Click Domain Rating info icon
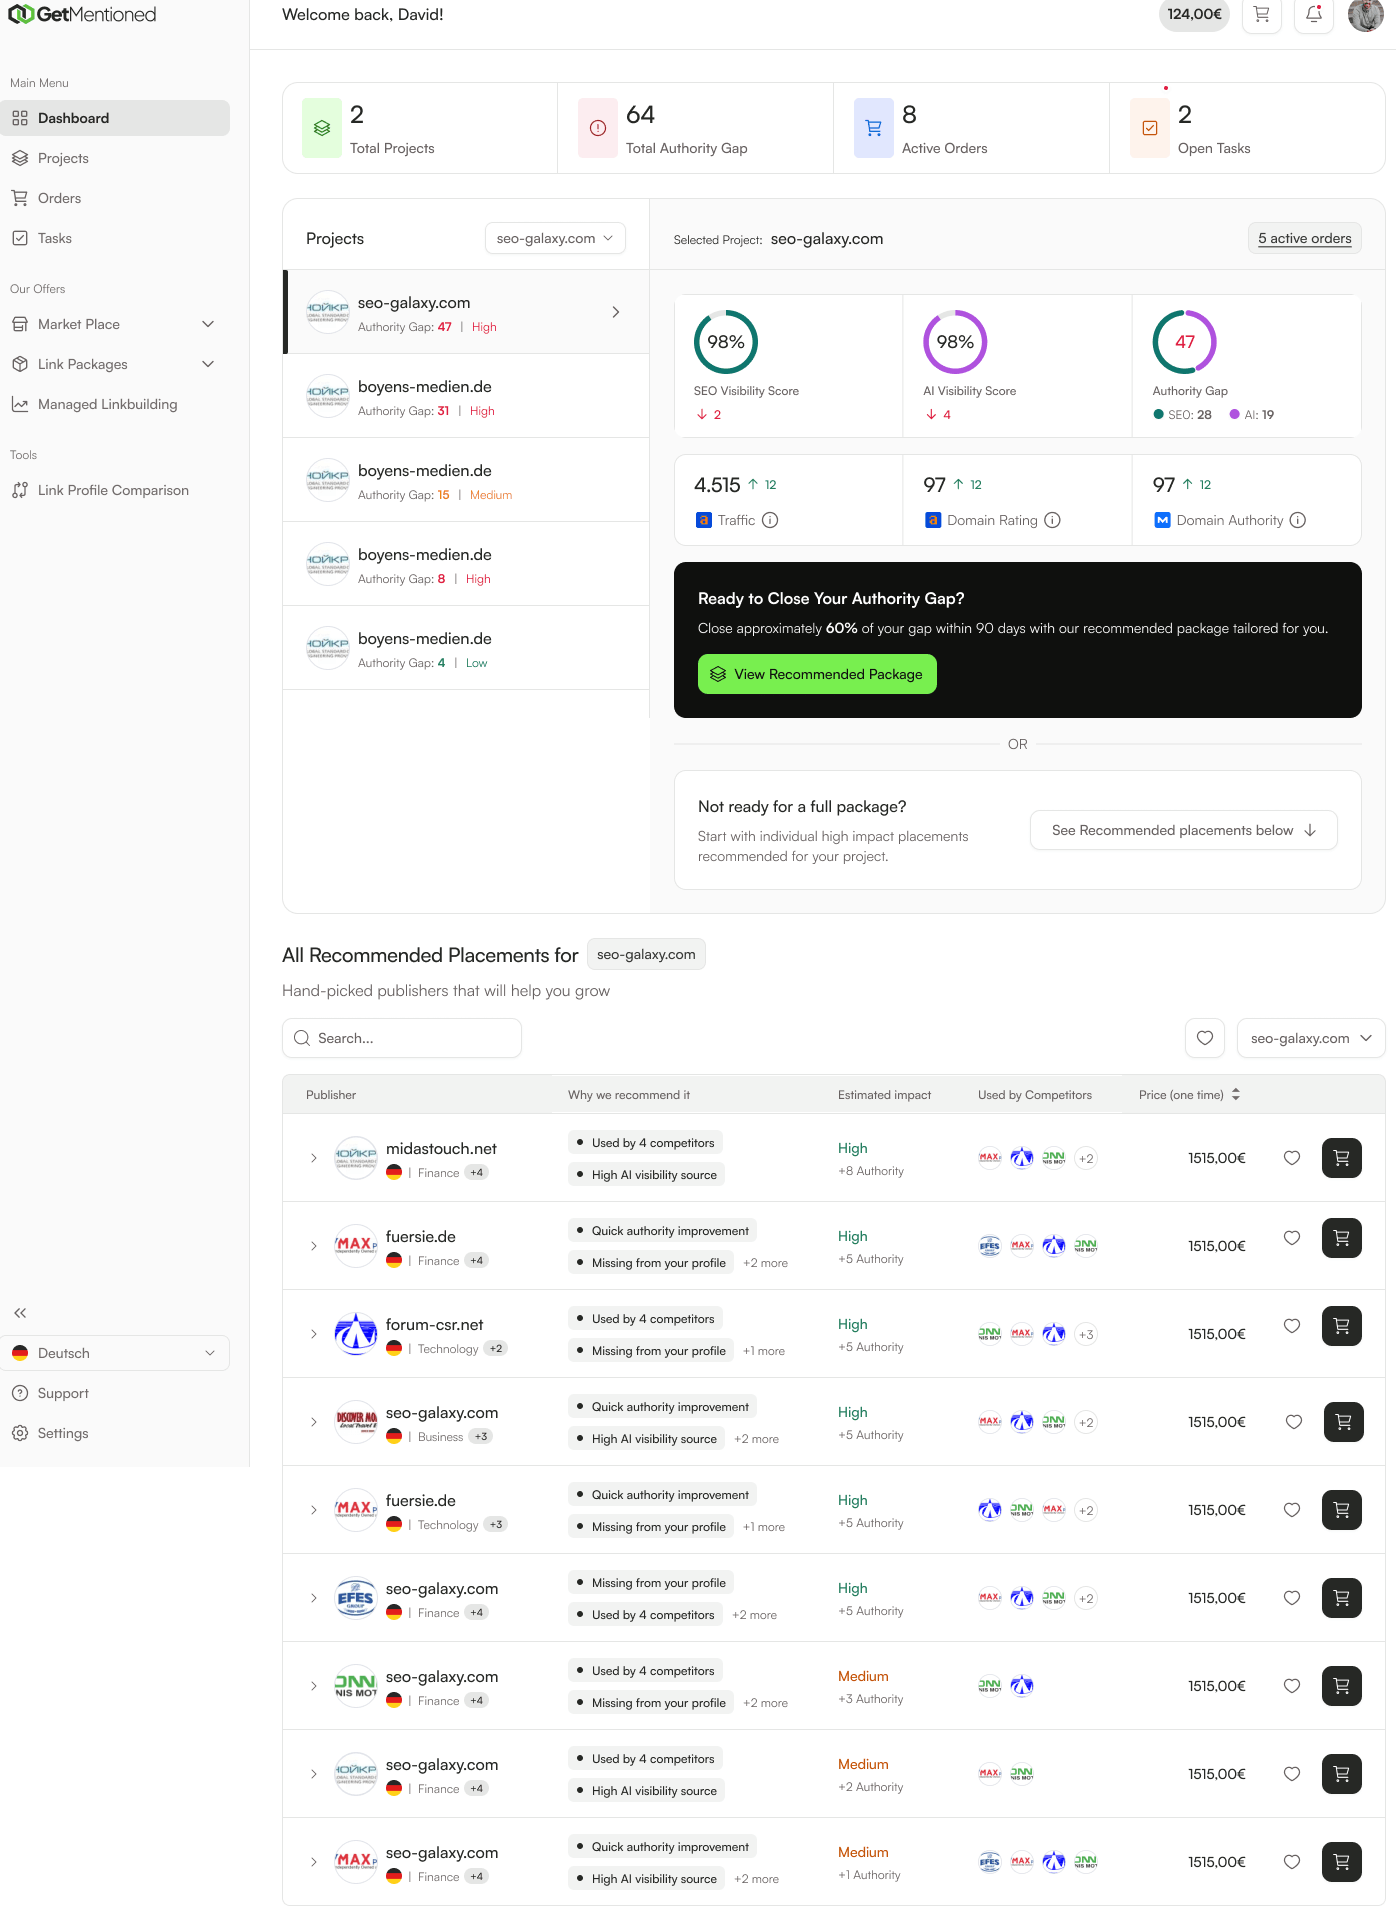 click(x=1052, y=520)
